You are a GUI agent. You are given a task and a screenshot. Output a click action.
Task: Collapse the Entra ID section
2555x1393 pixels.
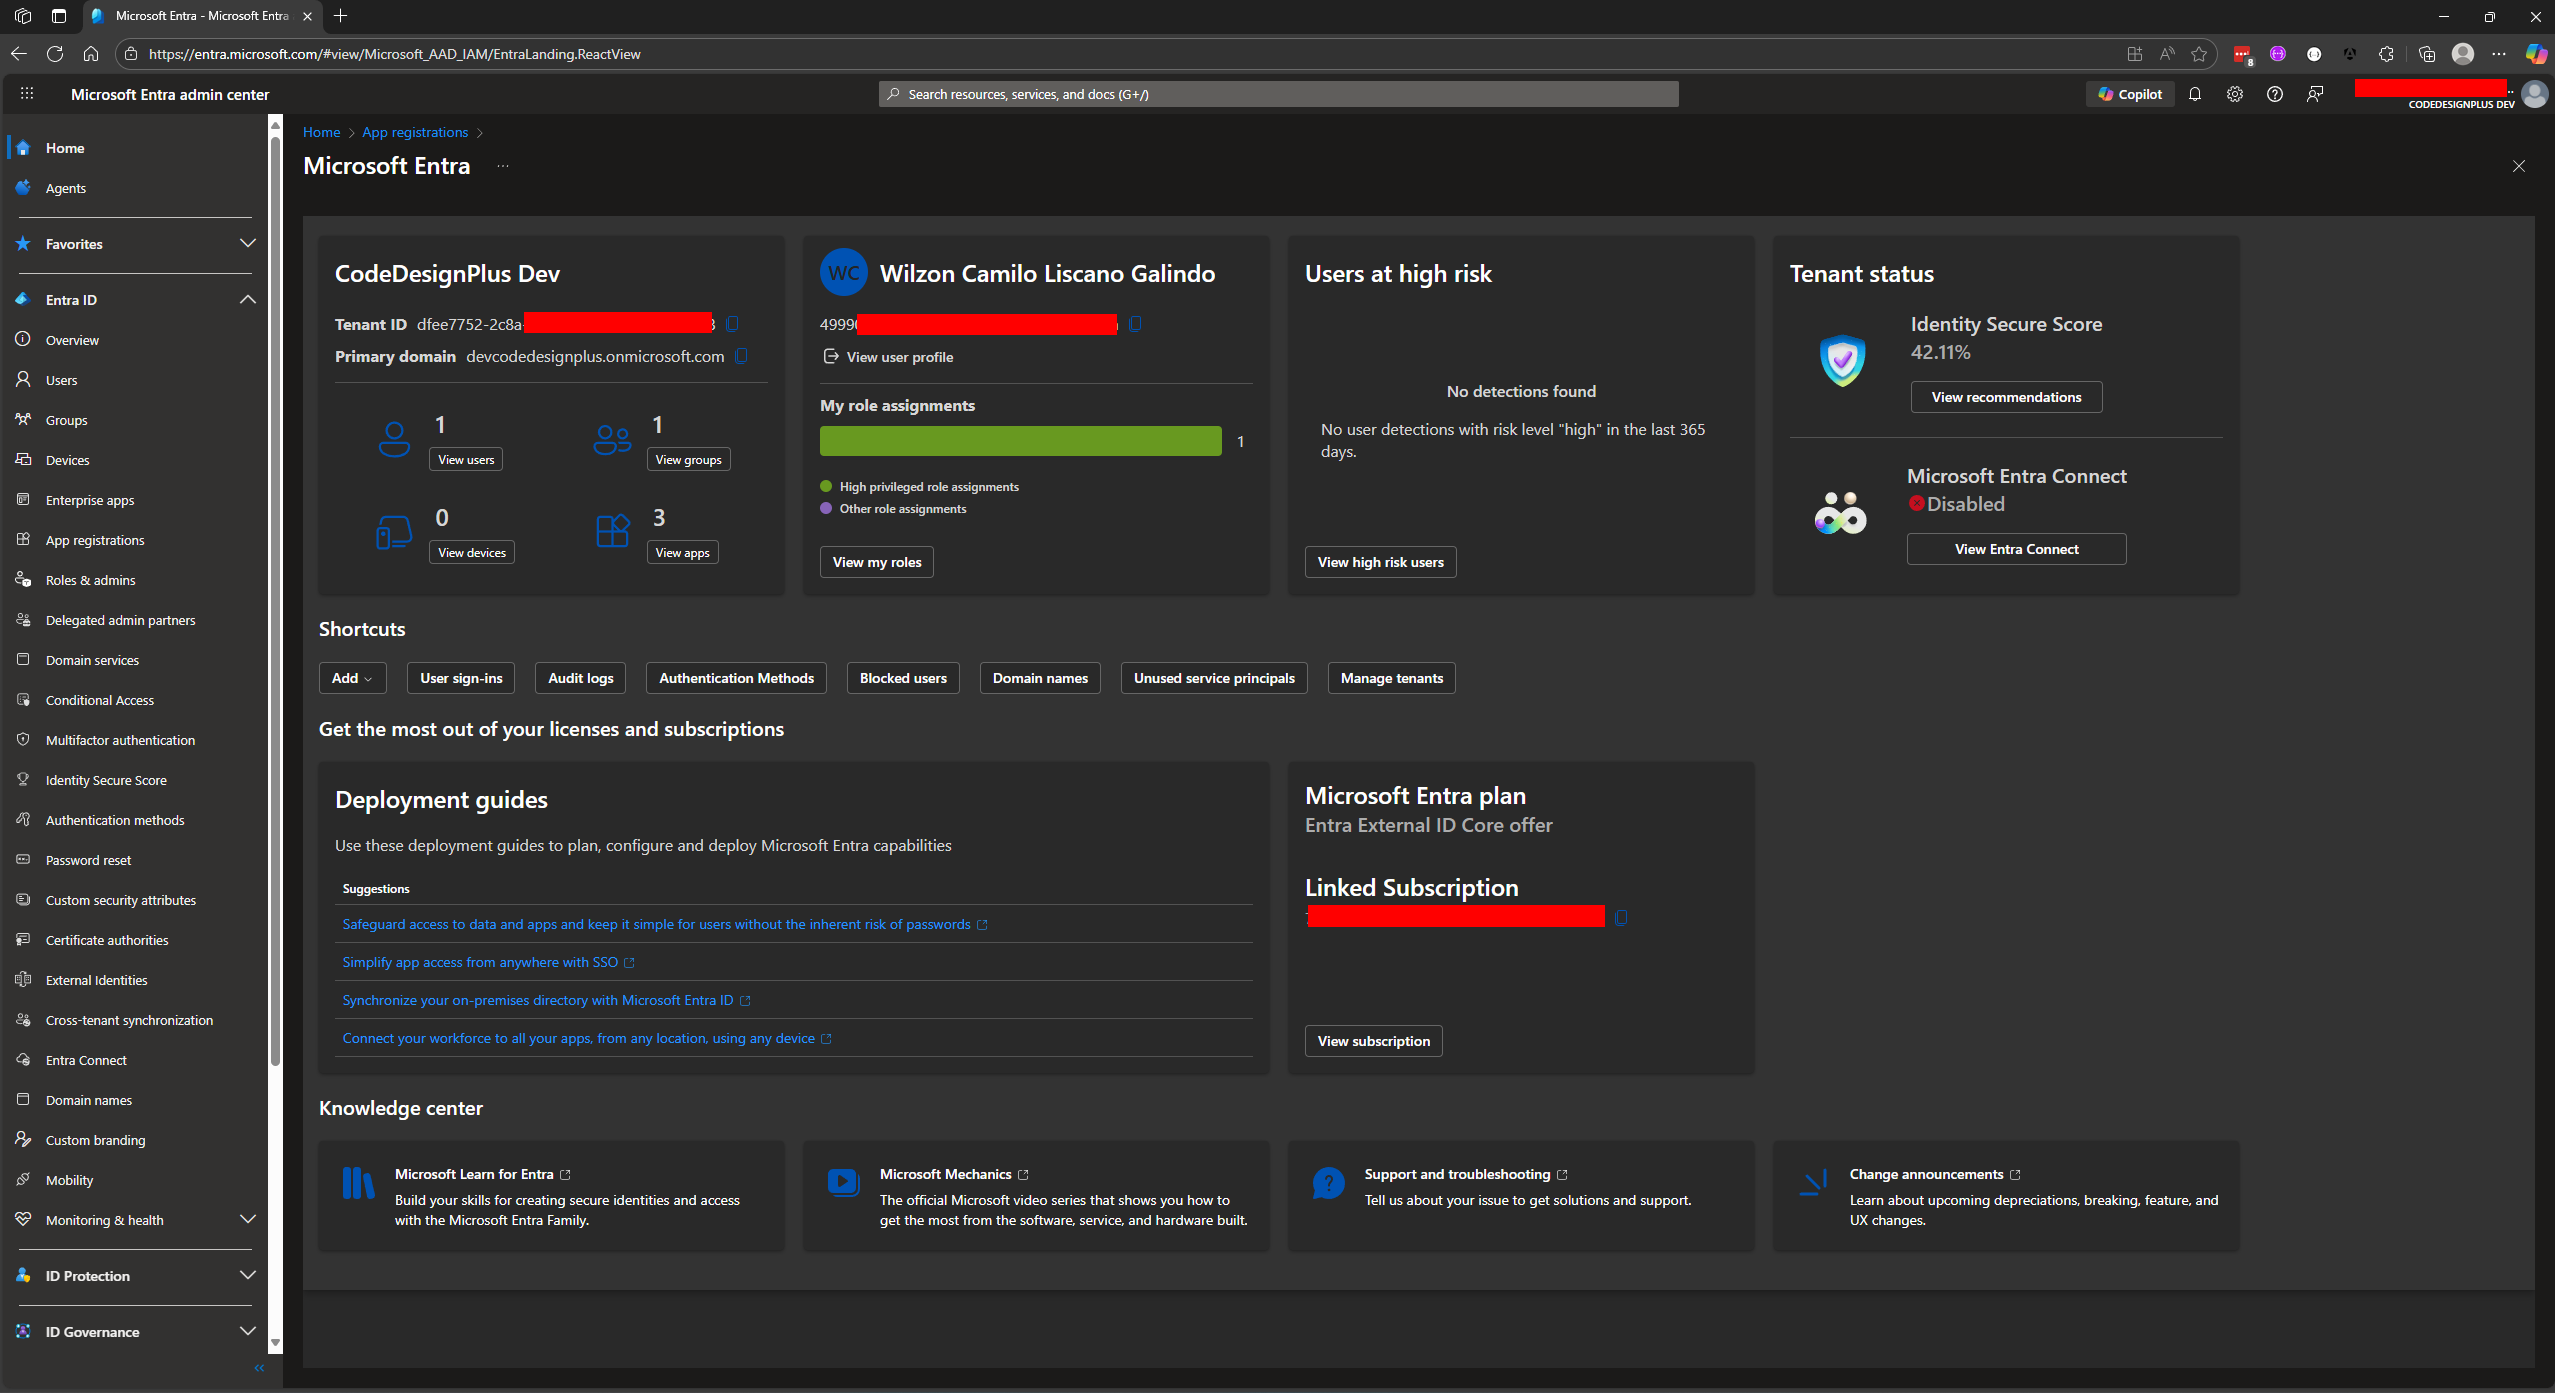pos(248,299)
